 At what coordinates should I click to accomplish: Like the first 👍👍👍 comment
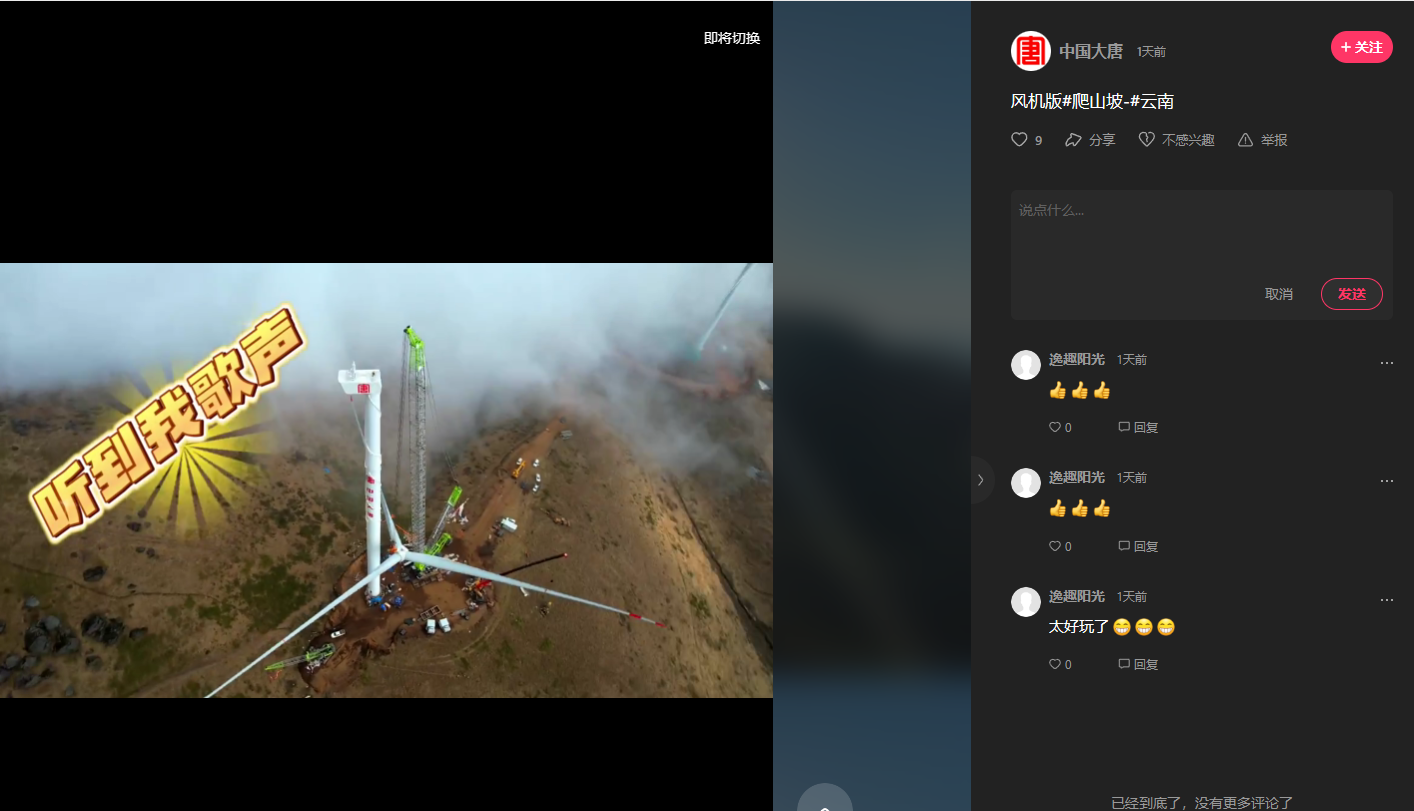click(x=1055, y=427)
